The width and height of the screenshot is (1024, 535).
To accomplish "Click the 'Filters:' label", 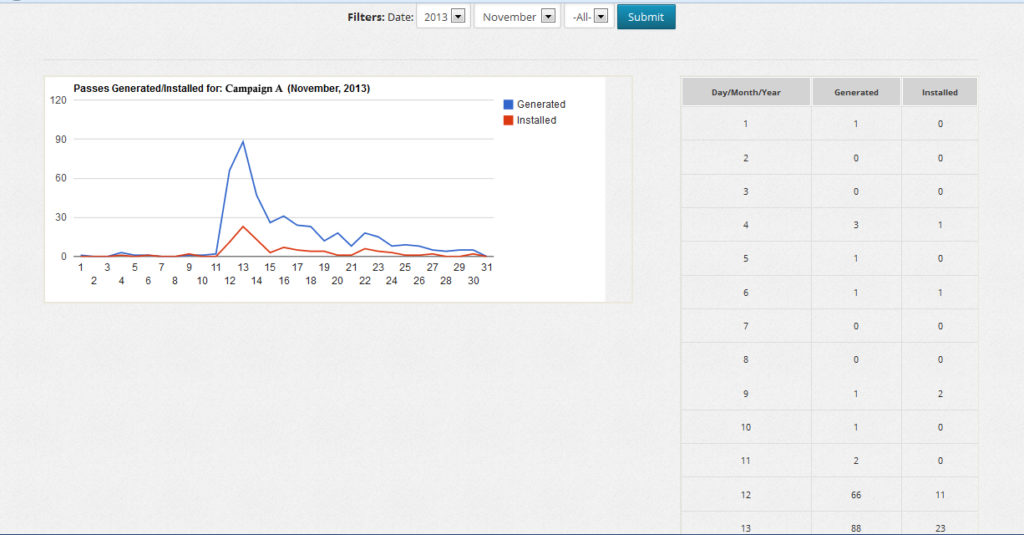I will coord(366,17).
